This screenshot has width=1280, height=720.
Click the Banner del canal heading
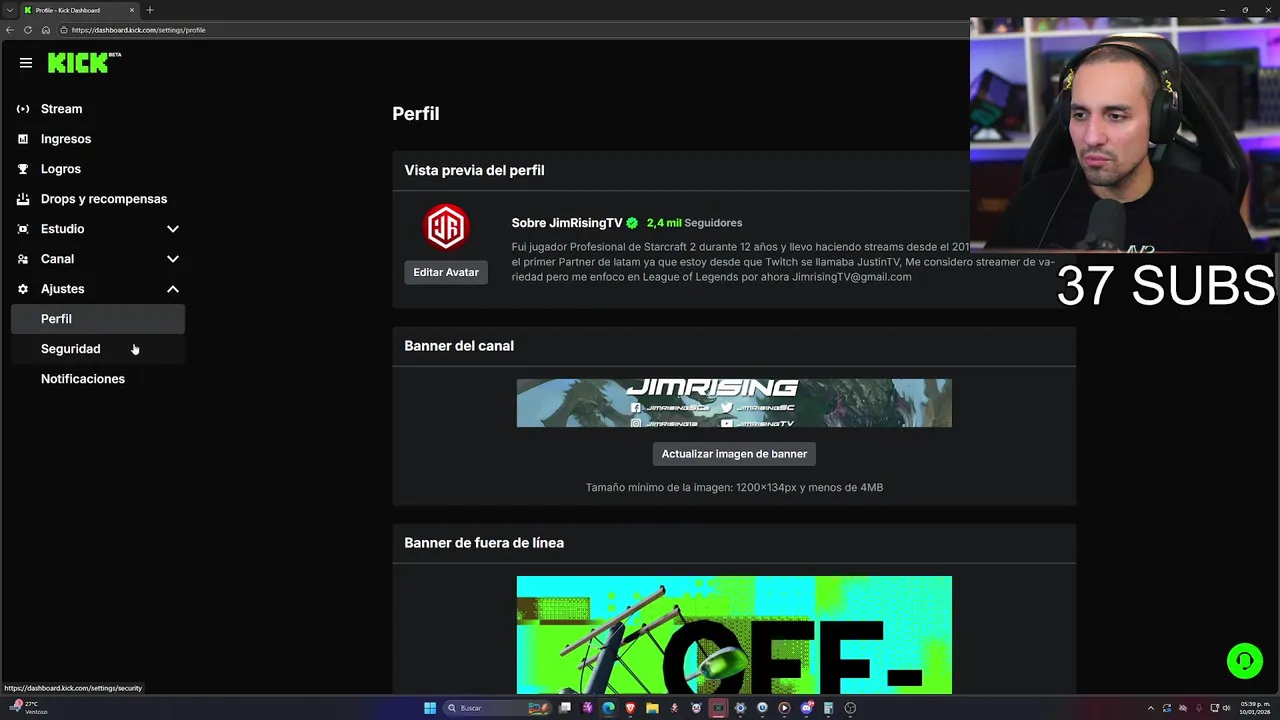(459, 346)
